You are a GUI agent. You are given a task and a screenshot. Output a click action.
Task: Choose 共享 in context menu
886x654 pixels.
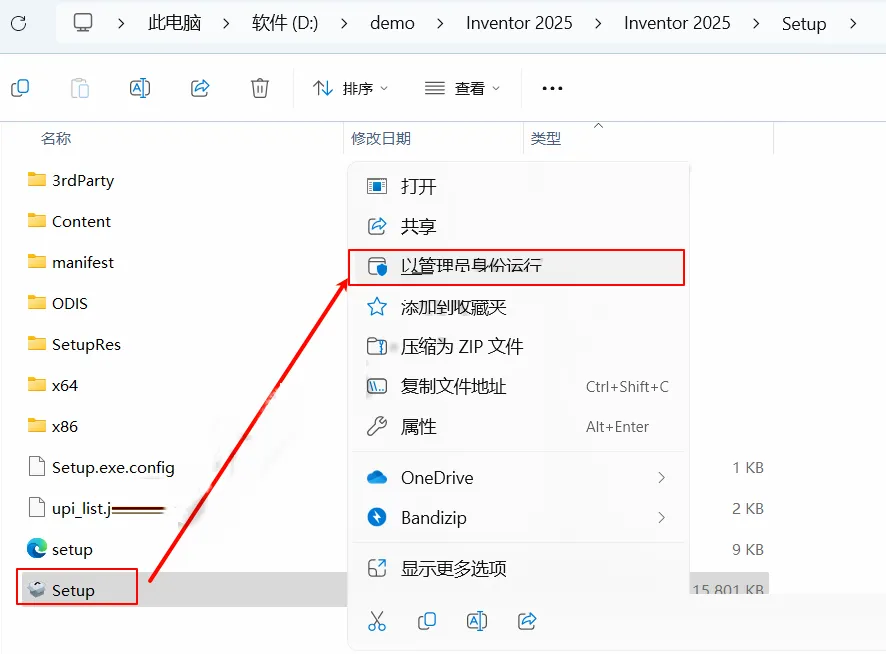point(518,226)
